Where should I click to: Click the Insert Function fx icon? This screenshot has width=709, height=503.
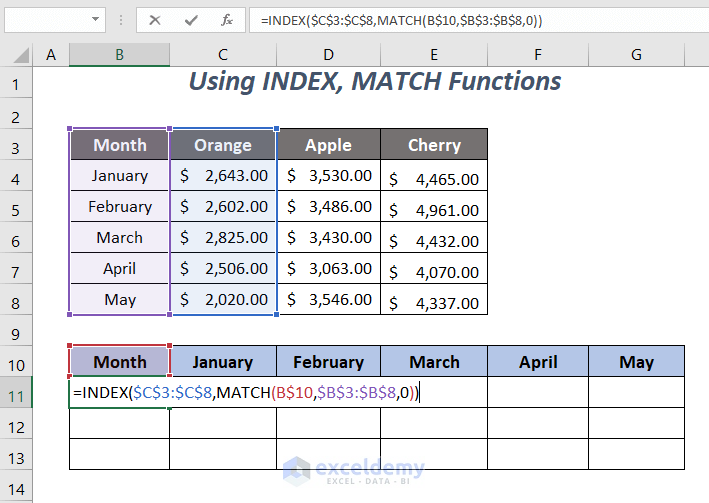pyautogui.click(x=227, y=20)
